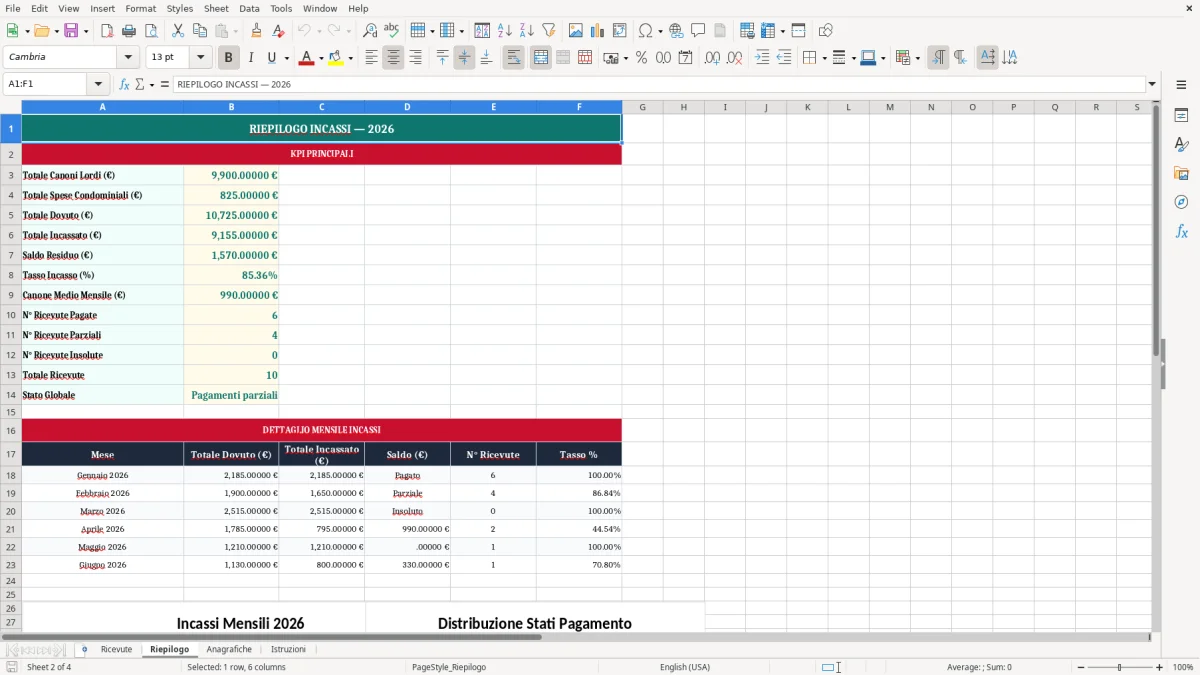This screenshot has width=1200, height=675.
Task: Delete a decimal place
Action: click(x=734, y=58)
